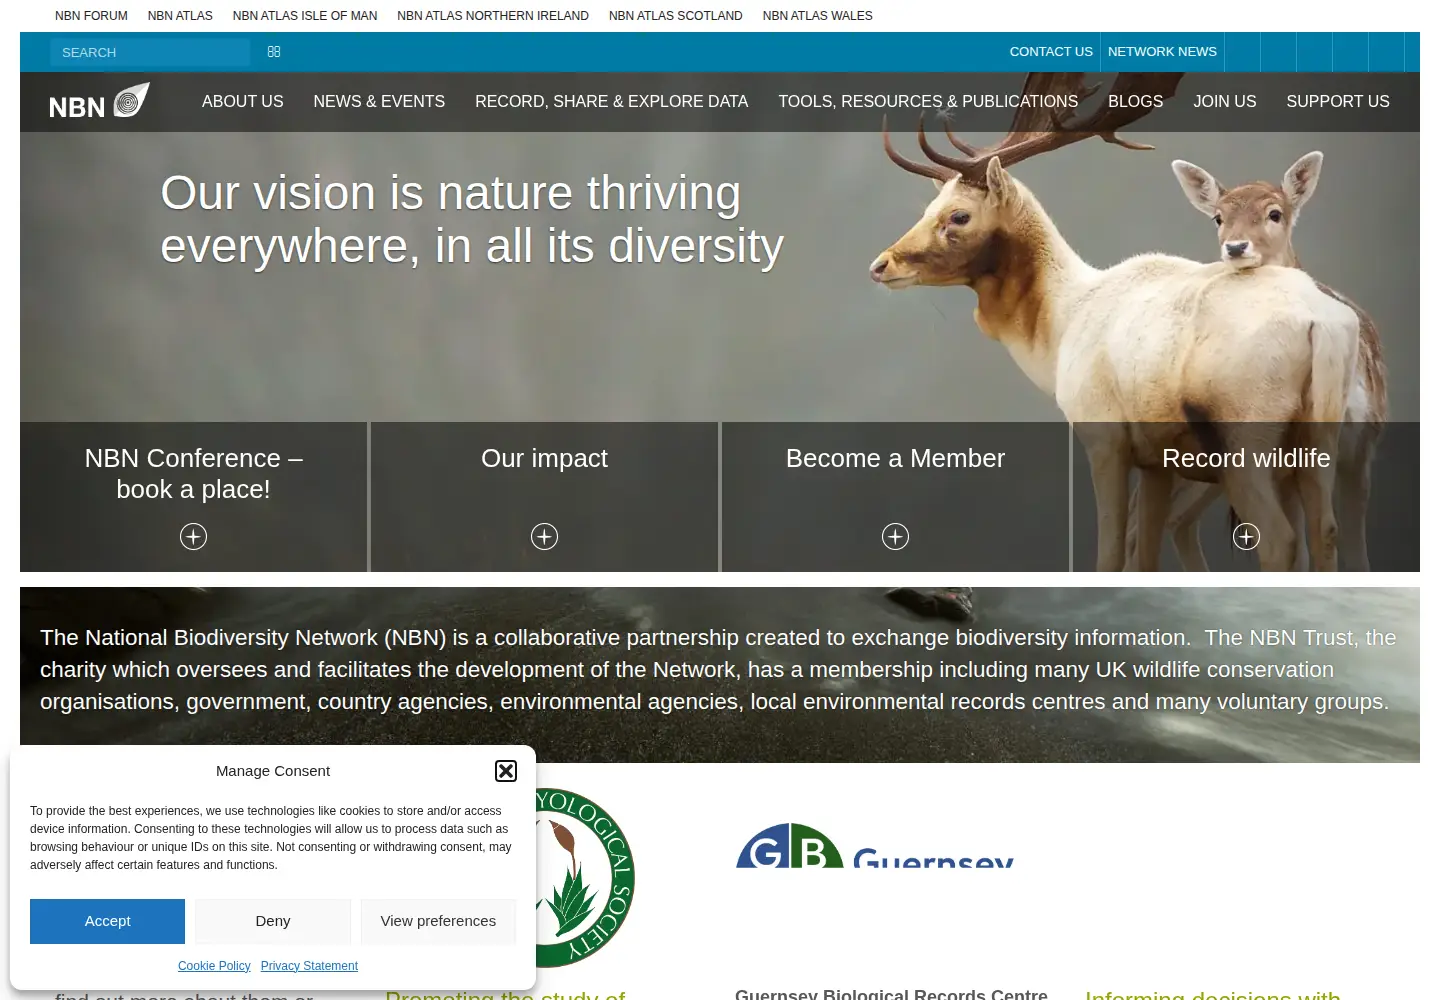The width and height of the screenshot is (1440, 1000).
Task: Open the NBN Forum link
Action: [x=91, y=16]
